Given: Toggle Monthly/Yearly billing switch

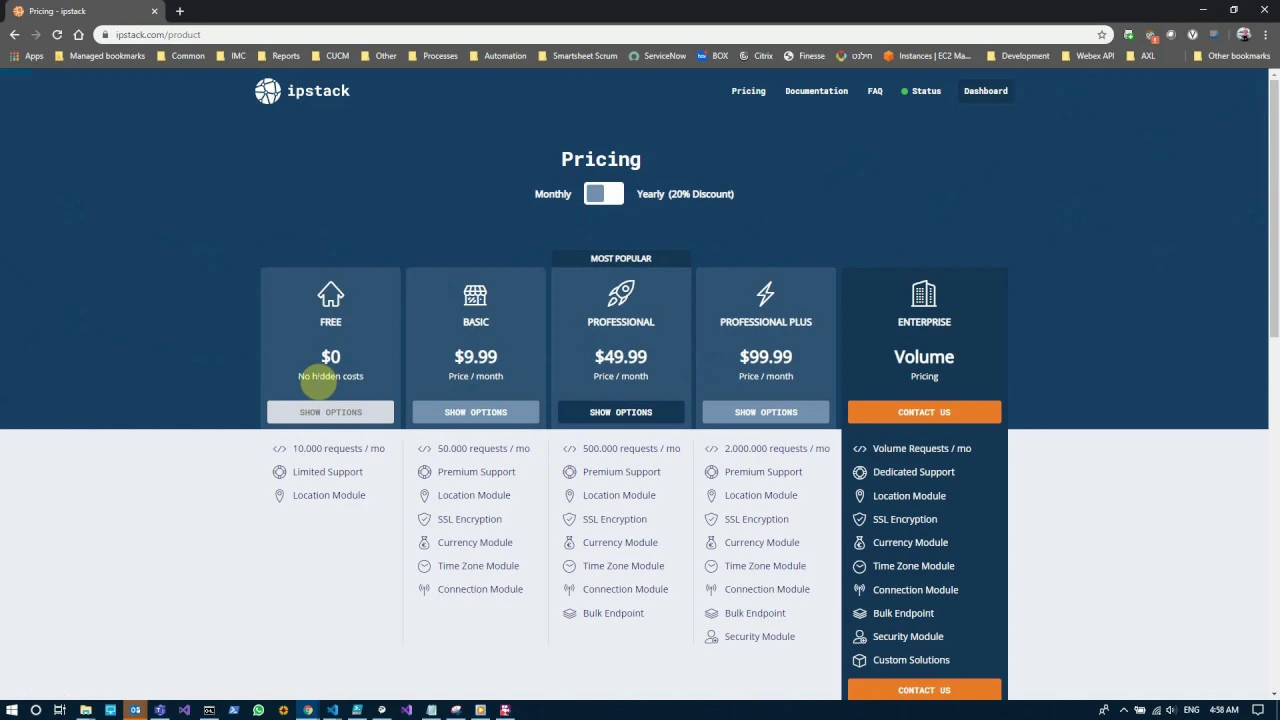Looking at the screenshot, I should [604, 194].
